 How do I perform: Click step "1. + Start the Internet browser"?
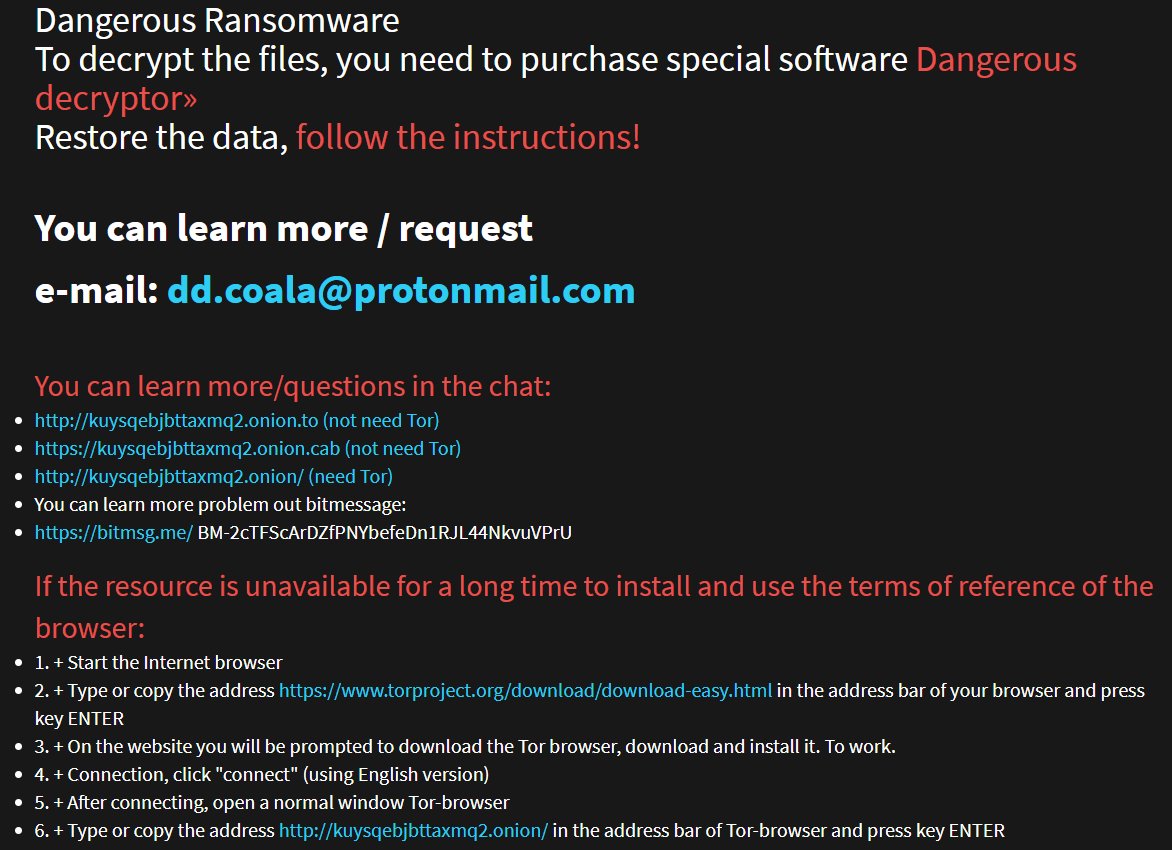click(x=158, y=663)
